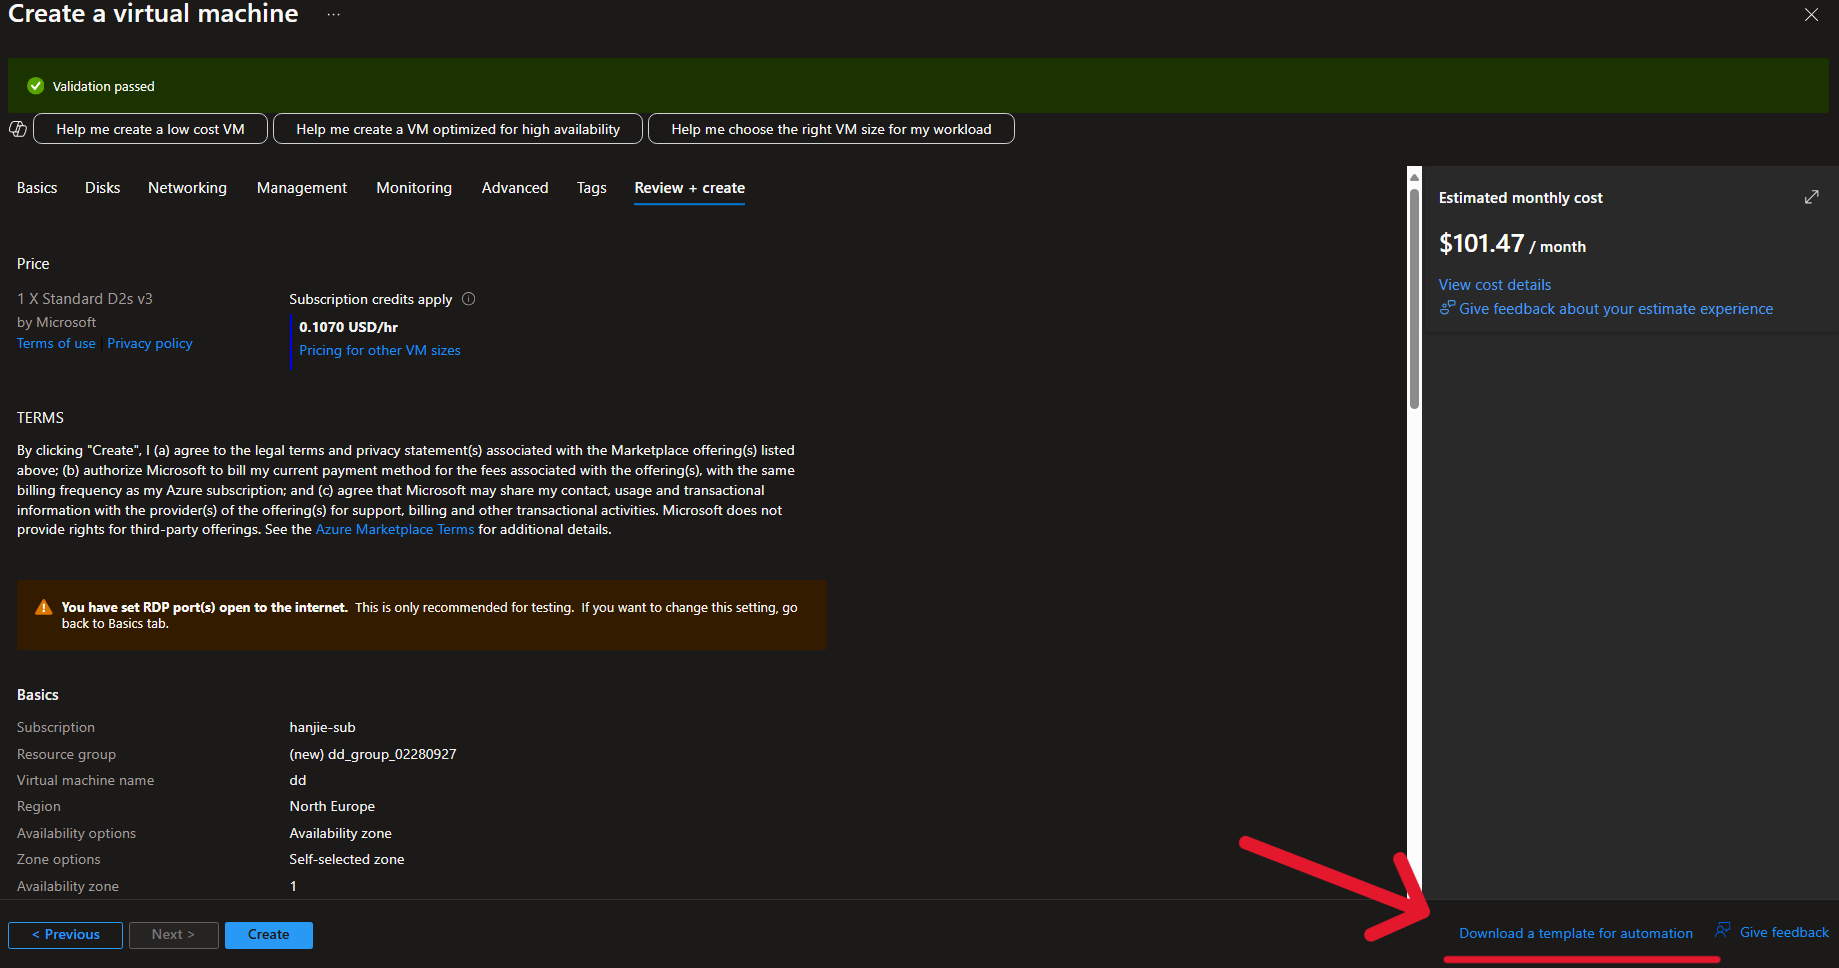Click the Previous button

pos(65,935)
